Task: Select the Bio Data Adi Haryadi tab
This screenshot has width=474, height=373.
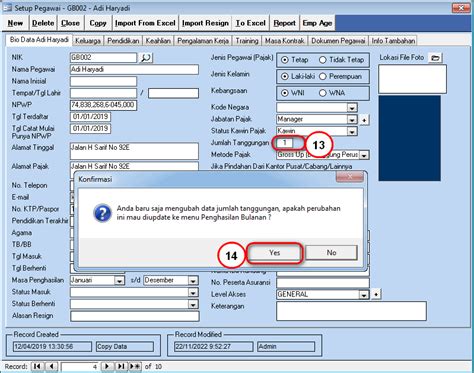Action: point(39,40)
